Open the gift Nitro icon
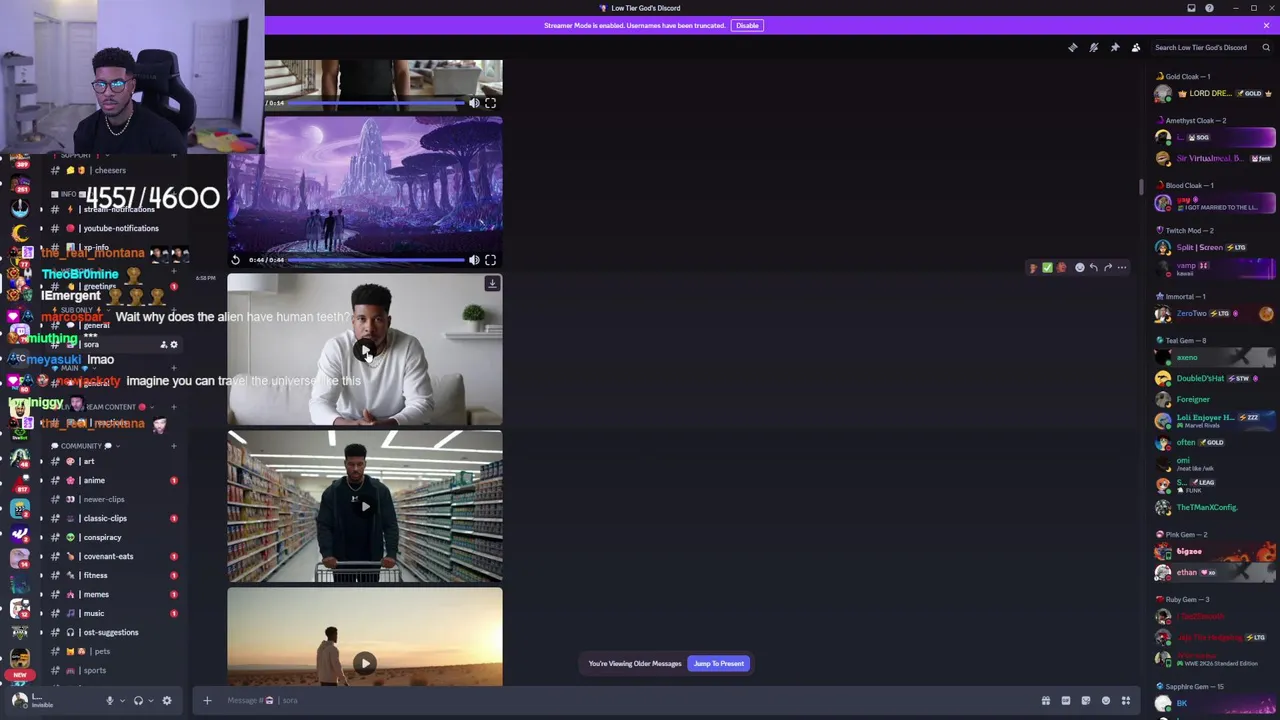Viewport: 1280px width, 720px height. point(1046,700)
